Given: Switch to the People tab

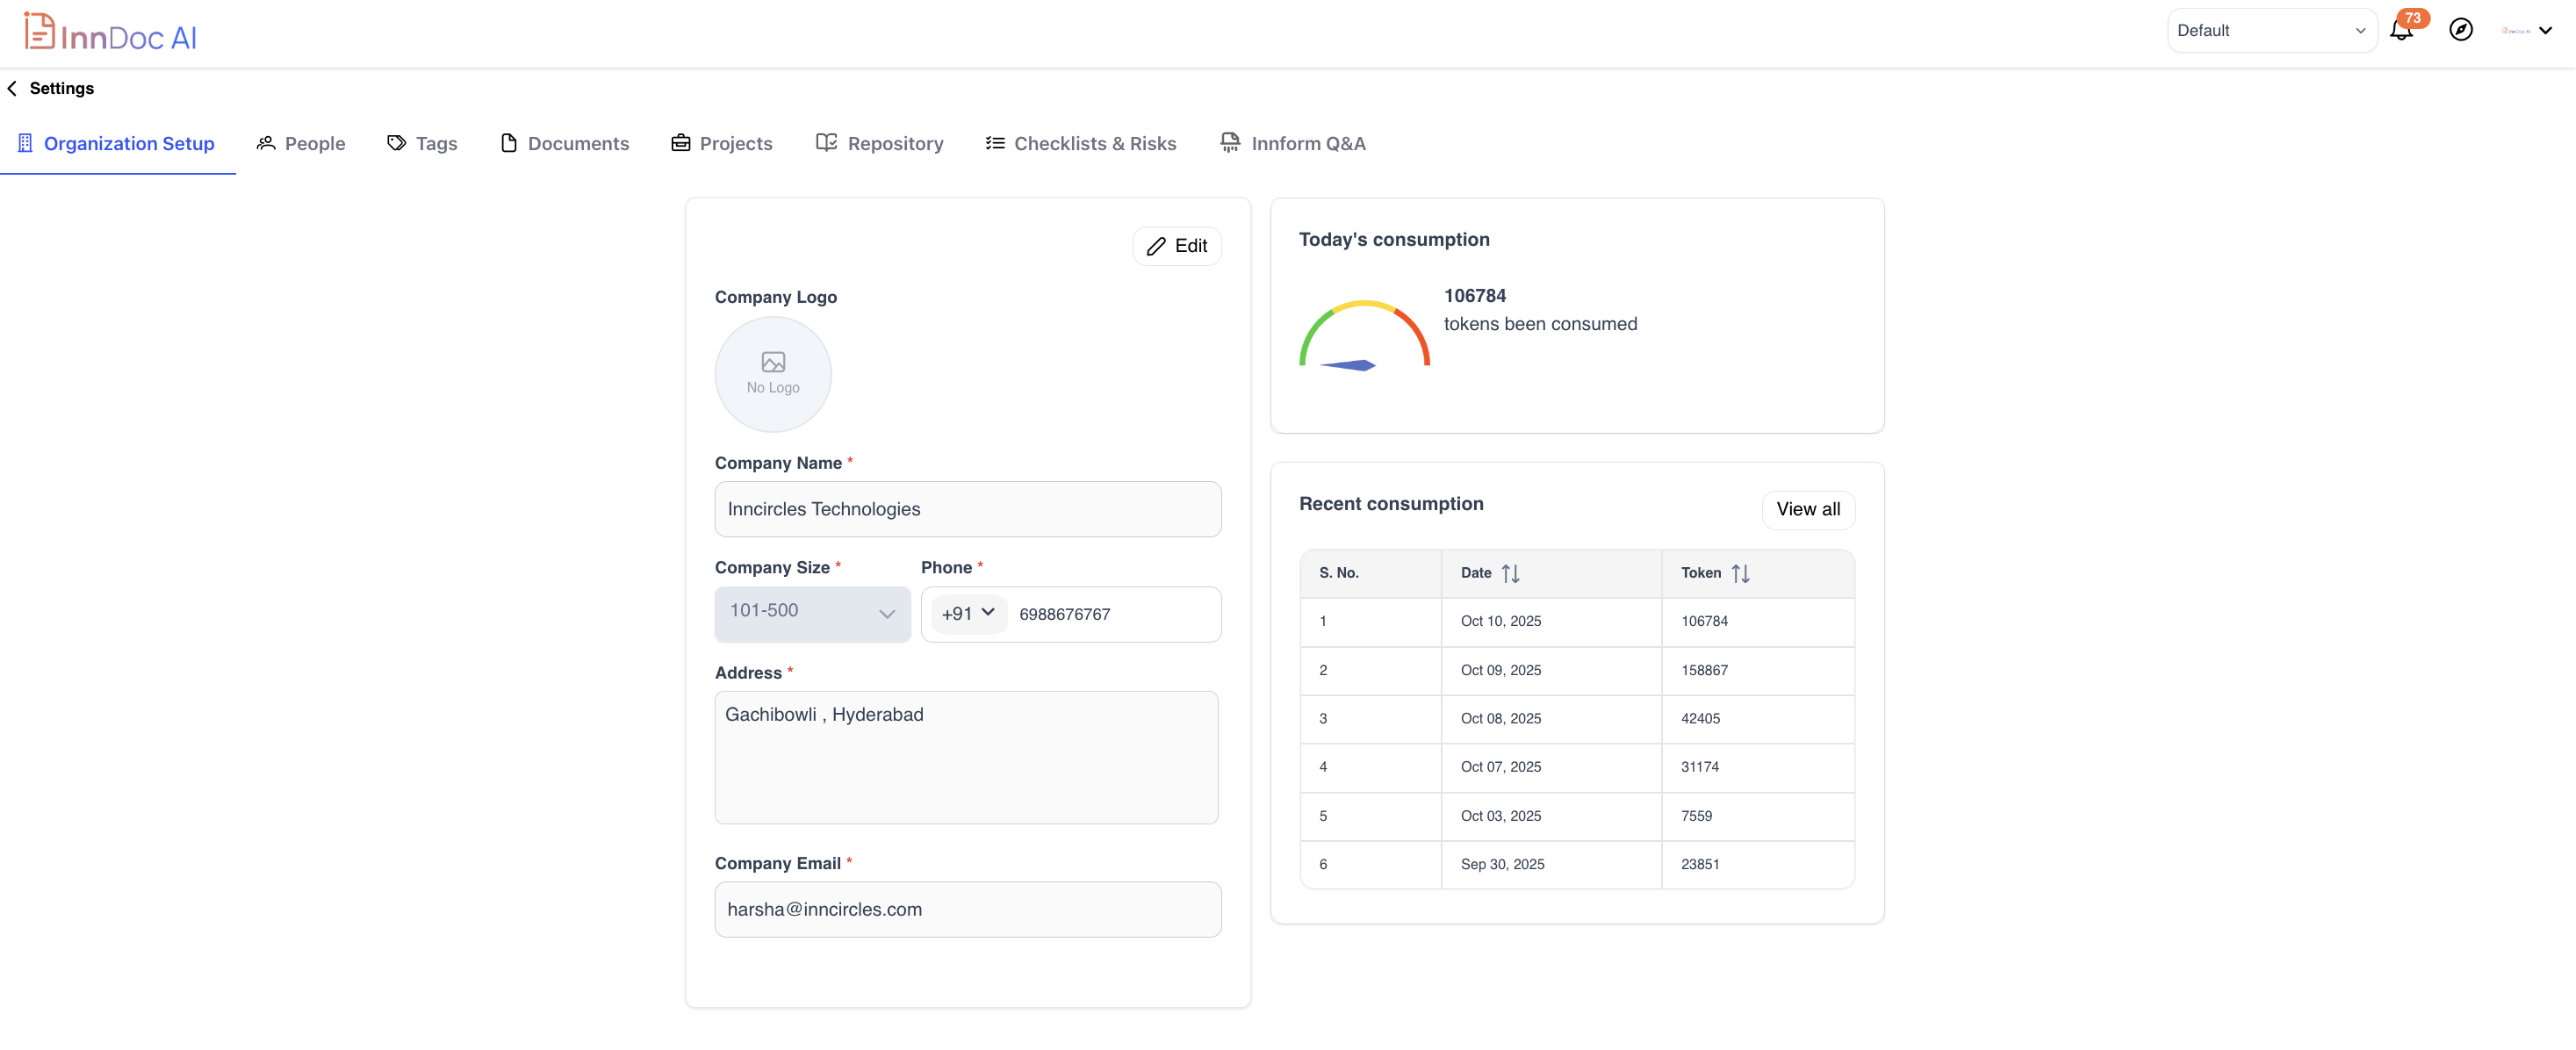Looking at the screenshot, I should pyautogui.click(x=300, y=144).
